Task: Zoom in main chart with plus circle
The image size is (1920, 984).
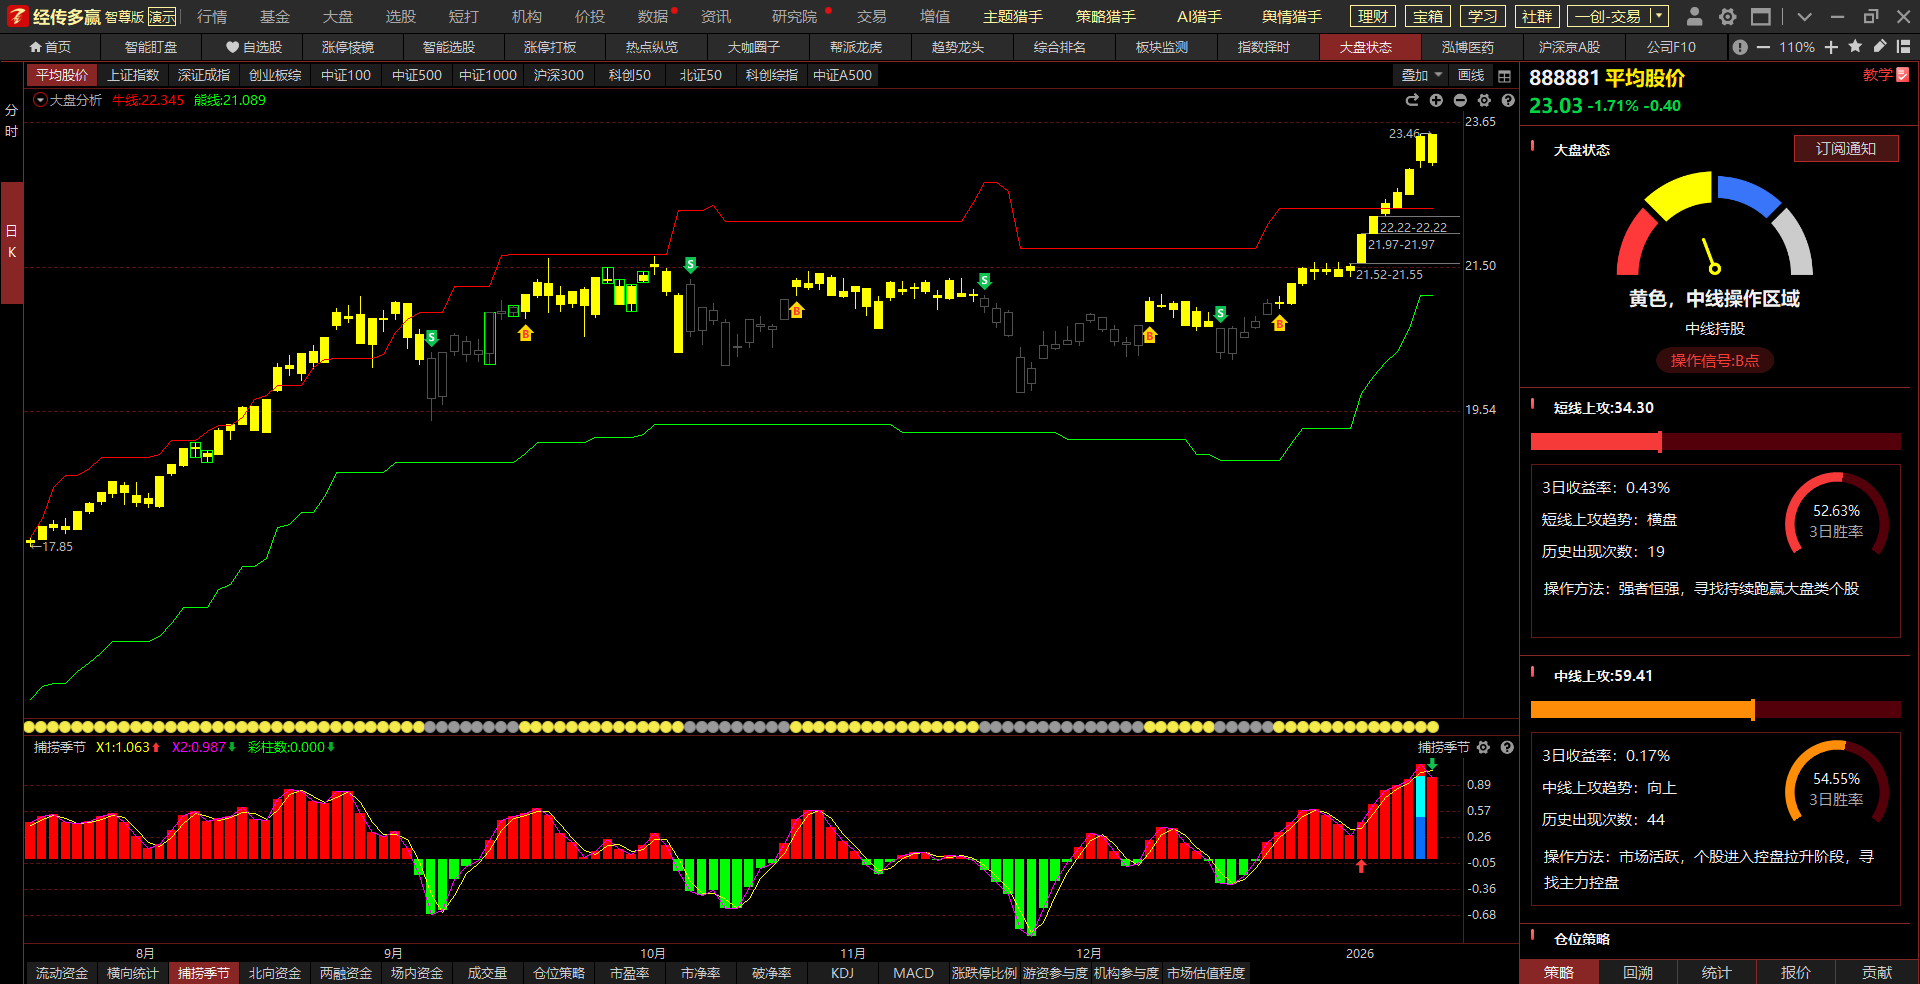Action: pos(1436,100)
